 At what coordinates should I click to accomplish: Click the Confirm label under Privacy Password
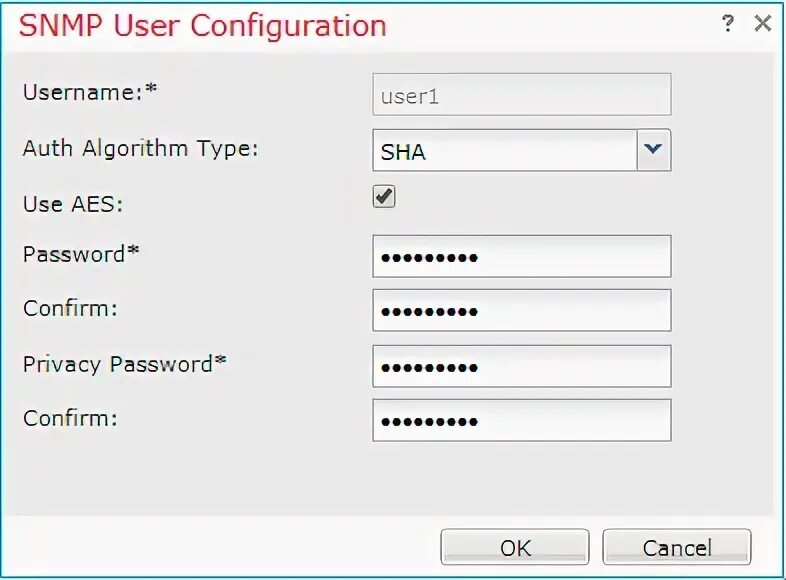click(70, 418)
